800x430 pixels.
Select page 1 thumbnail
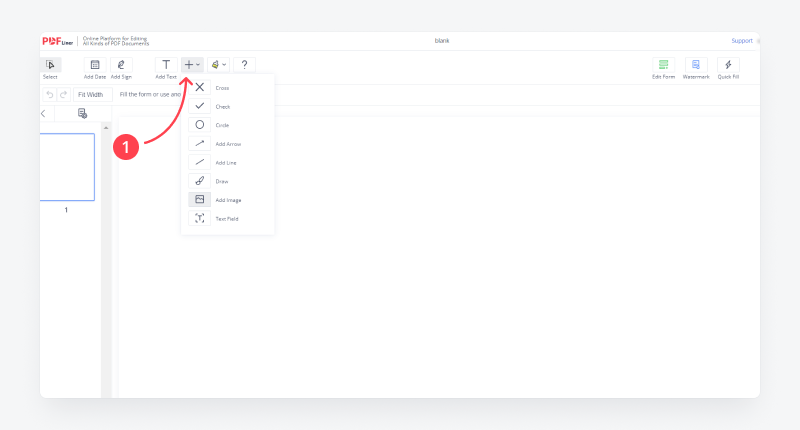coord(67,167)
